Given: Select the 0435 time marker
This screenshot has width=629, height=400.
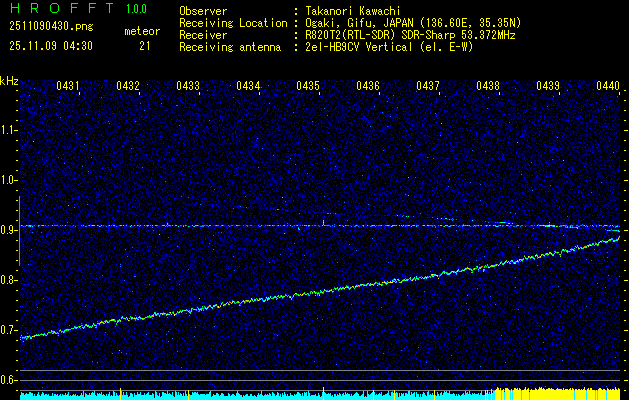Looking at the screenshot, I should point(308,87).
